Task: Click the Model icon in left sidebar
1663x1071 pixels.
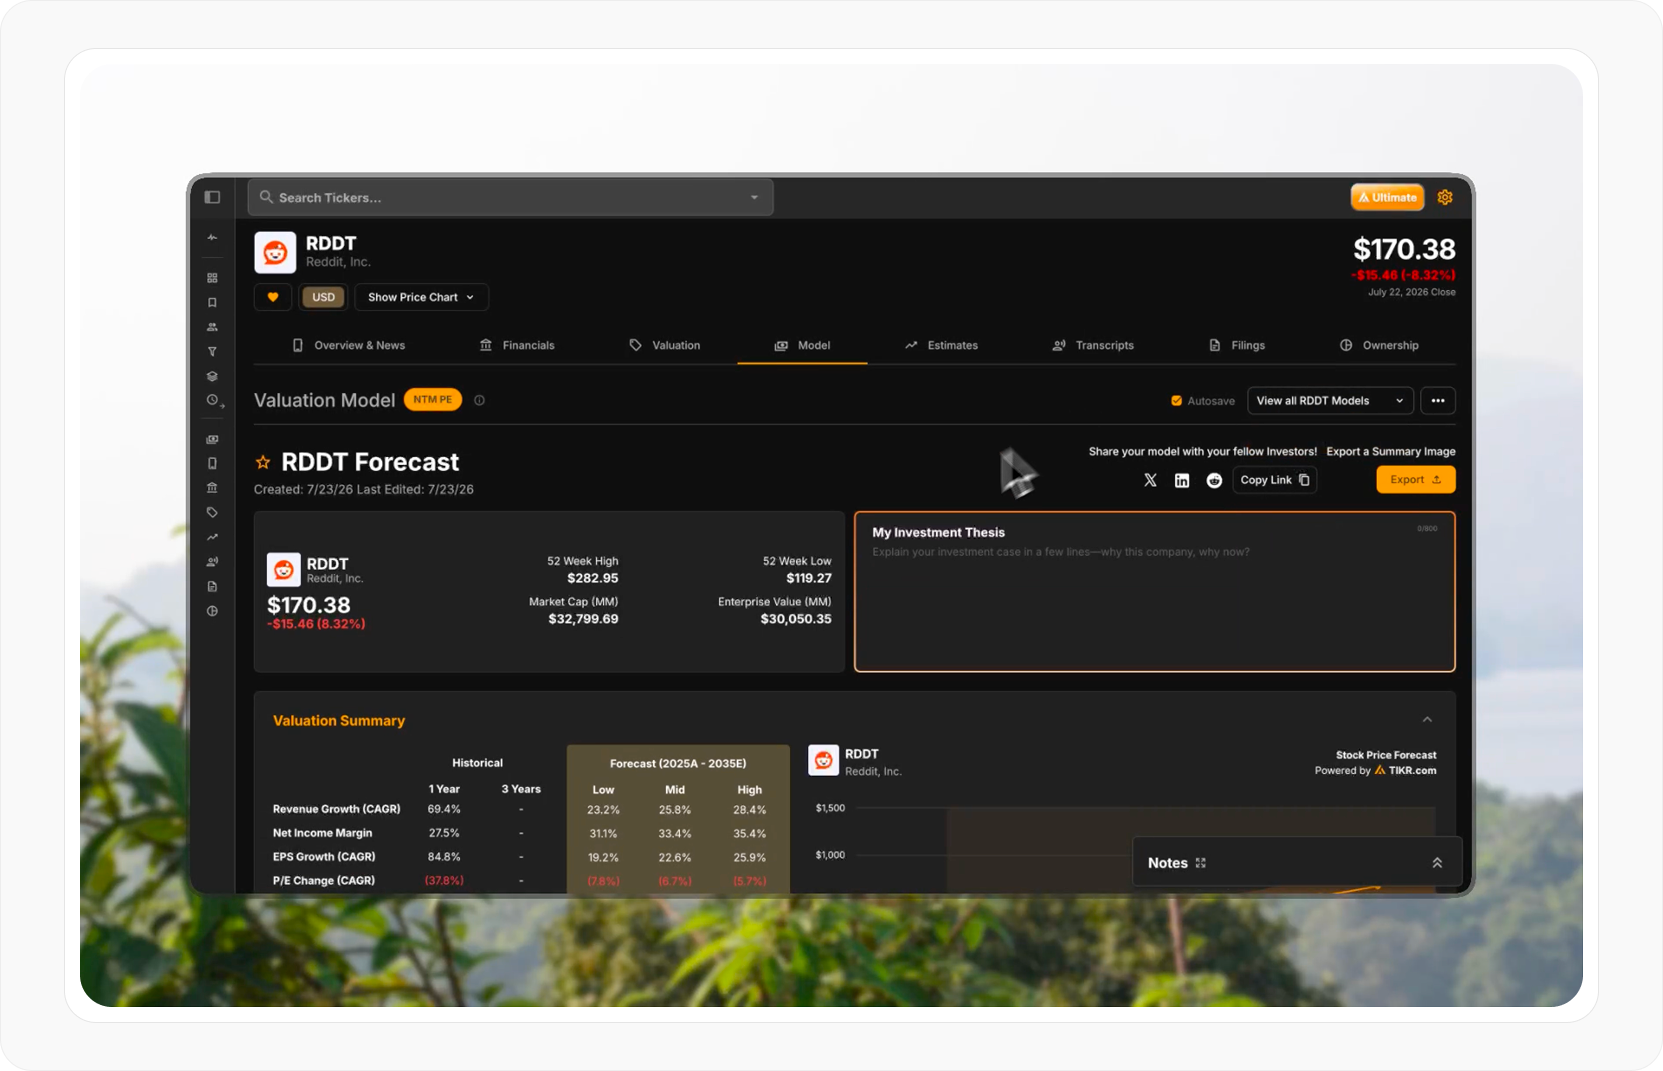Action: tap(212, 439)
